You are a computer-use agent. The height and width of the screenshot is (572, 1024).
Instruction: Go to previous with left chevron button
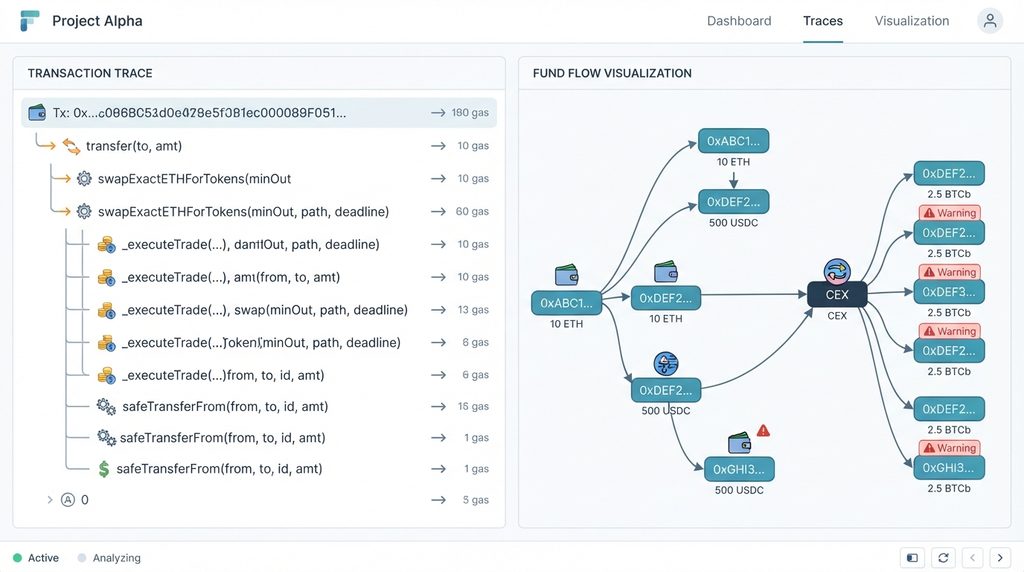tap(972, 558)
